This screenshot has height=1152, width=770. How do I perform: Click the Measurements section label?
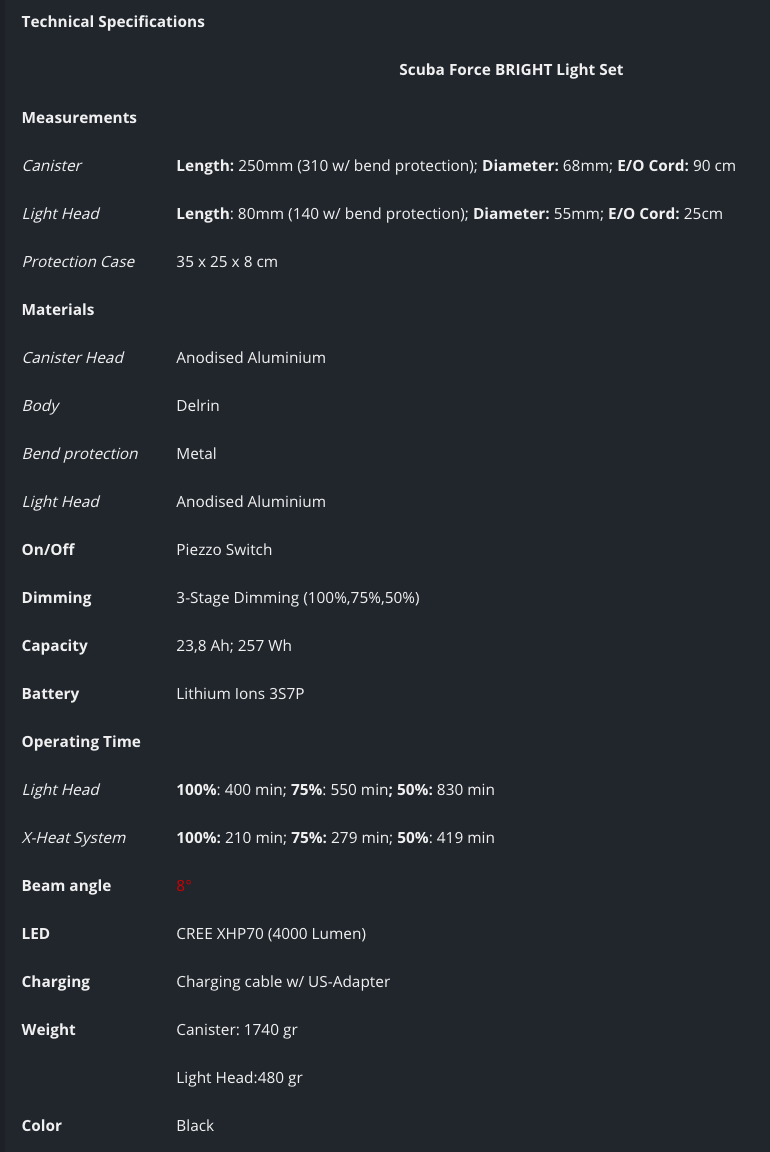(79, 118)
